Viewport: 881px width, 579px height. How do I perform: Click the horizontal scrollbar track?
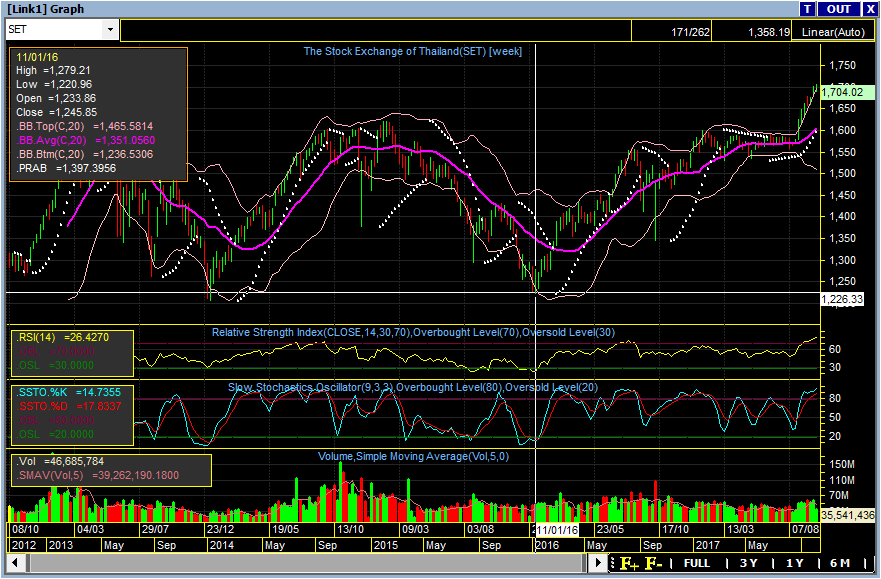click(x=300, y=564)
